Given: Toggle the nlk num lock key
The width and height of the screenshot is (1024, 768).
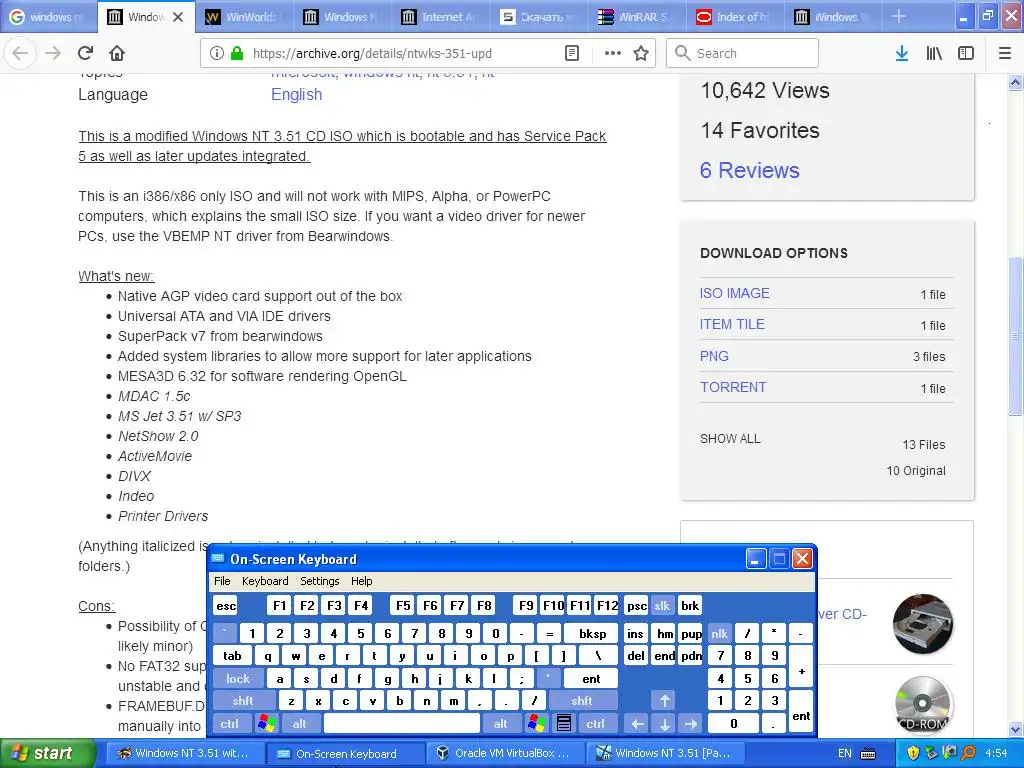Looking at the screenshot, I should (x=720, y=633).
